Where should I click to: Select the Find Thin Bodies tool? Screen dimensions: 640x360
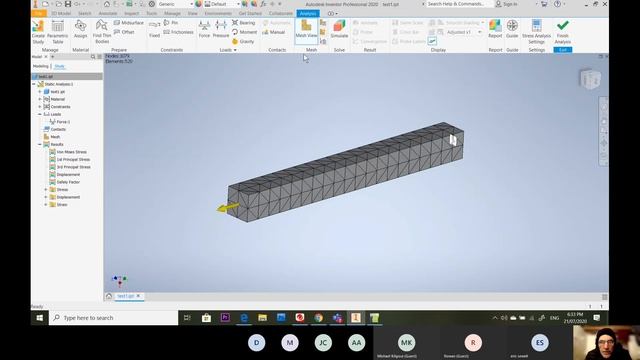(102, 31)
